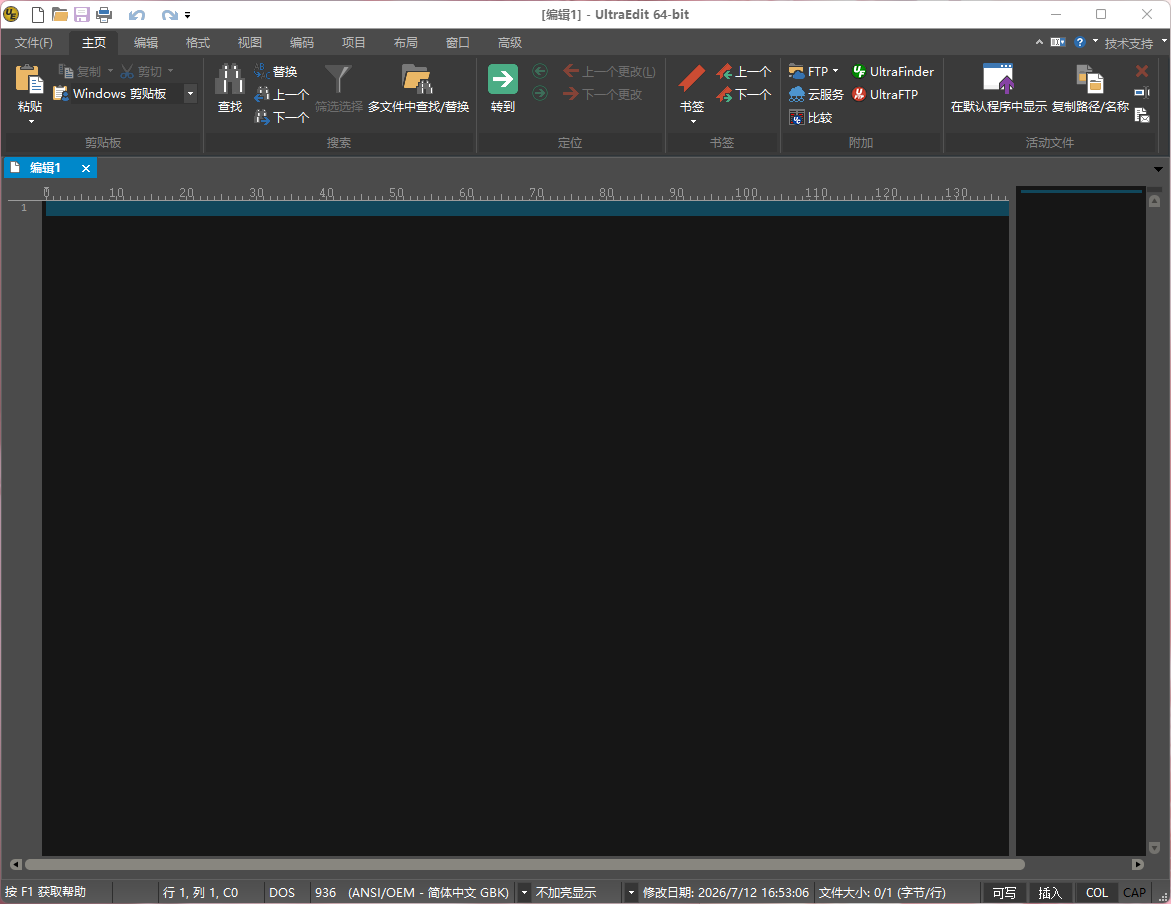Viewport: 1171px width, 904px height.
Task: Switch to the 项目 Project ribbon tab
Action: 353,43
